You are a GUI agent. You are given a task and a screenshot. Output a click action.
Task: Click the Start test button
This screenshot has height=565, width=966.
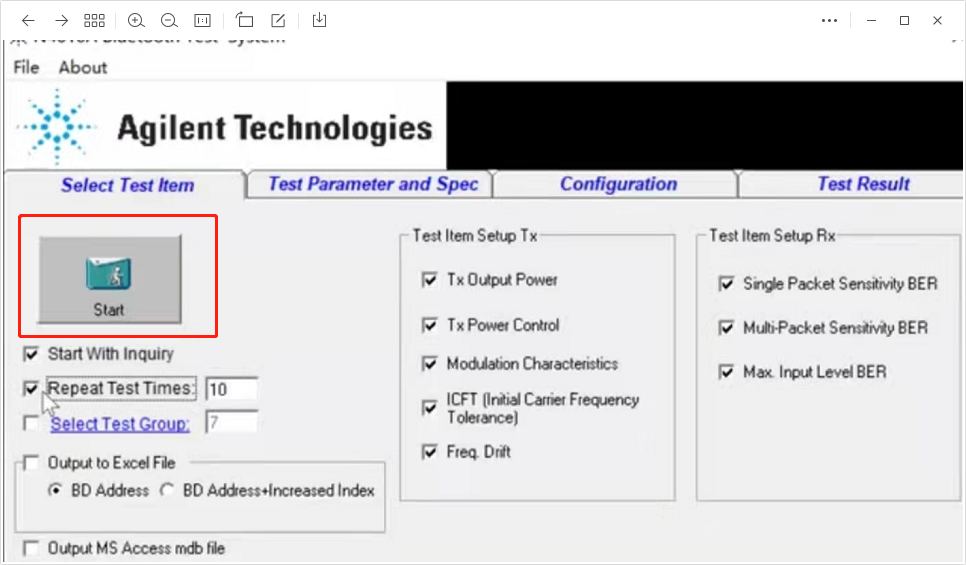110,278
